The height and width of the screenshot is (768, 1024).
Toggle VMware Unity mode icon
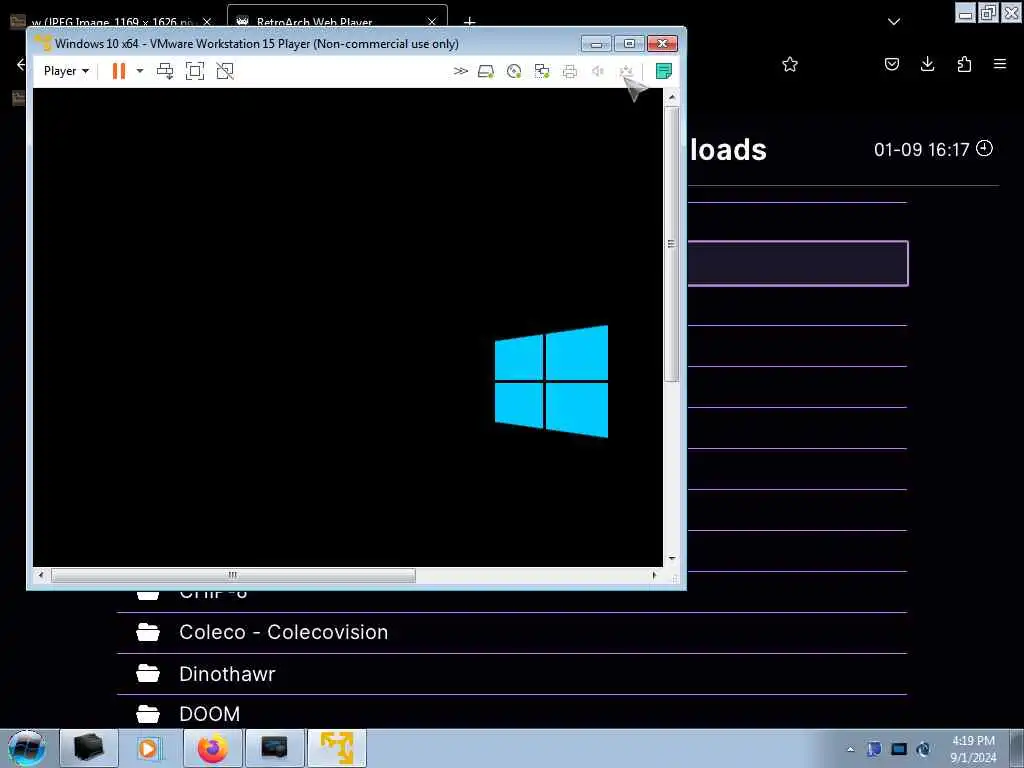[225, 71]
